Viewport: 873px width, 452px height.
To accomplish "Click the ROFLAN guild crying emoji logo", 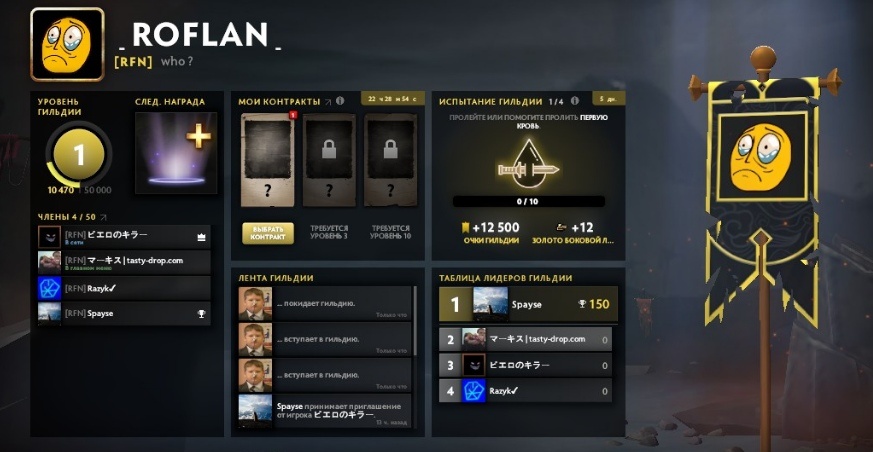I will click(67, 44).
